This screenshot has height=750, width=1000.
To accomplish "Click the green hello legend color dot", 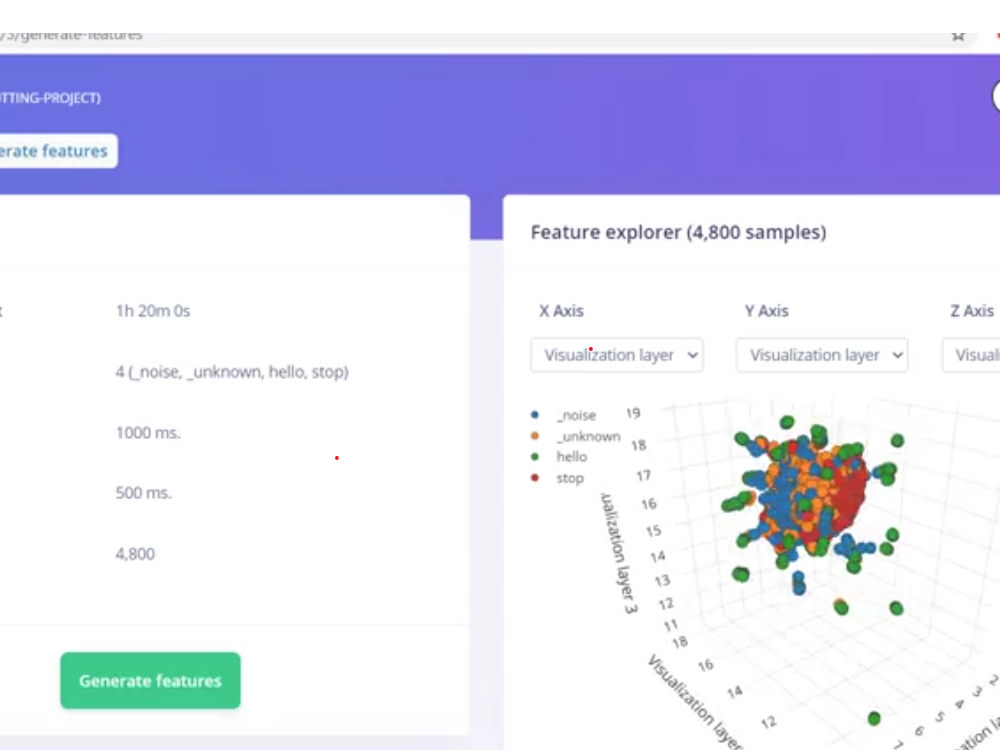I will (x=535, y=457).
